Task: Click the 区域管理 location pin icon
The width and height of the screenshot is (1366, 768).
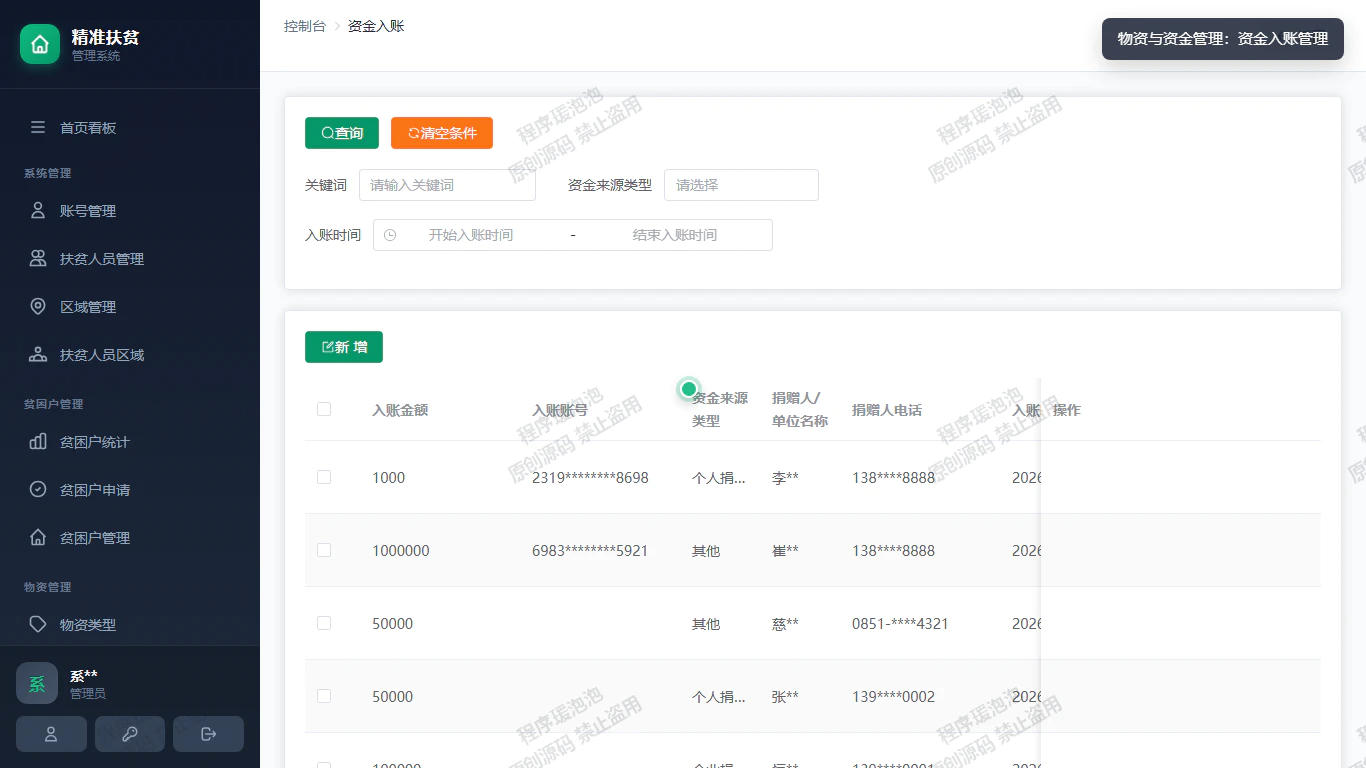Action: 38,307
